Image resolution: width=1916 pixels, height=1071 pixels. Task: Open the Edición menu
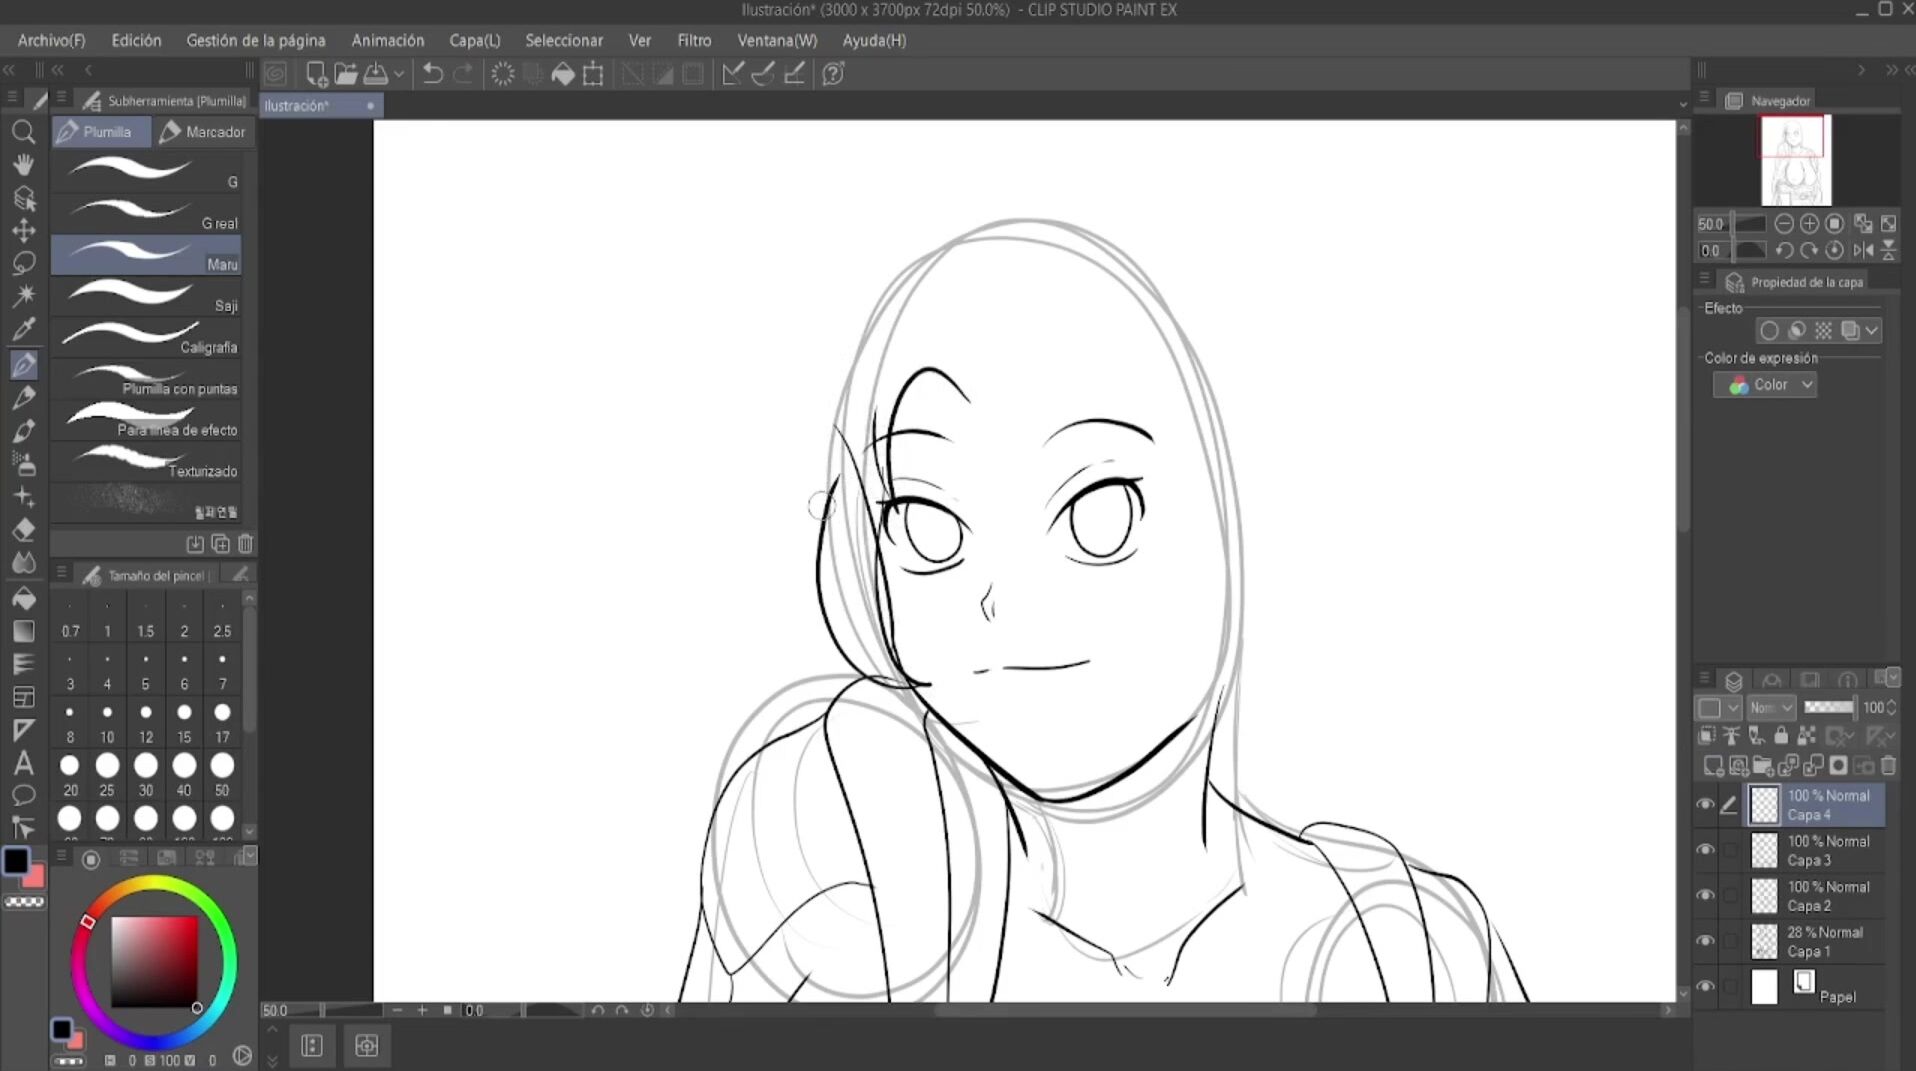[x=136, y=40]
